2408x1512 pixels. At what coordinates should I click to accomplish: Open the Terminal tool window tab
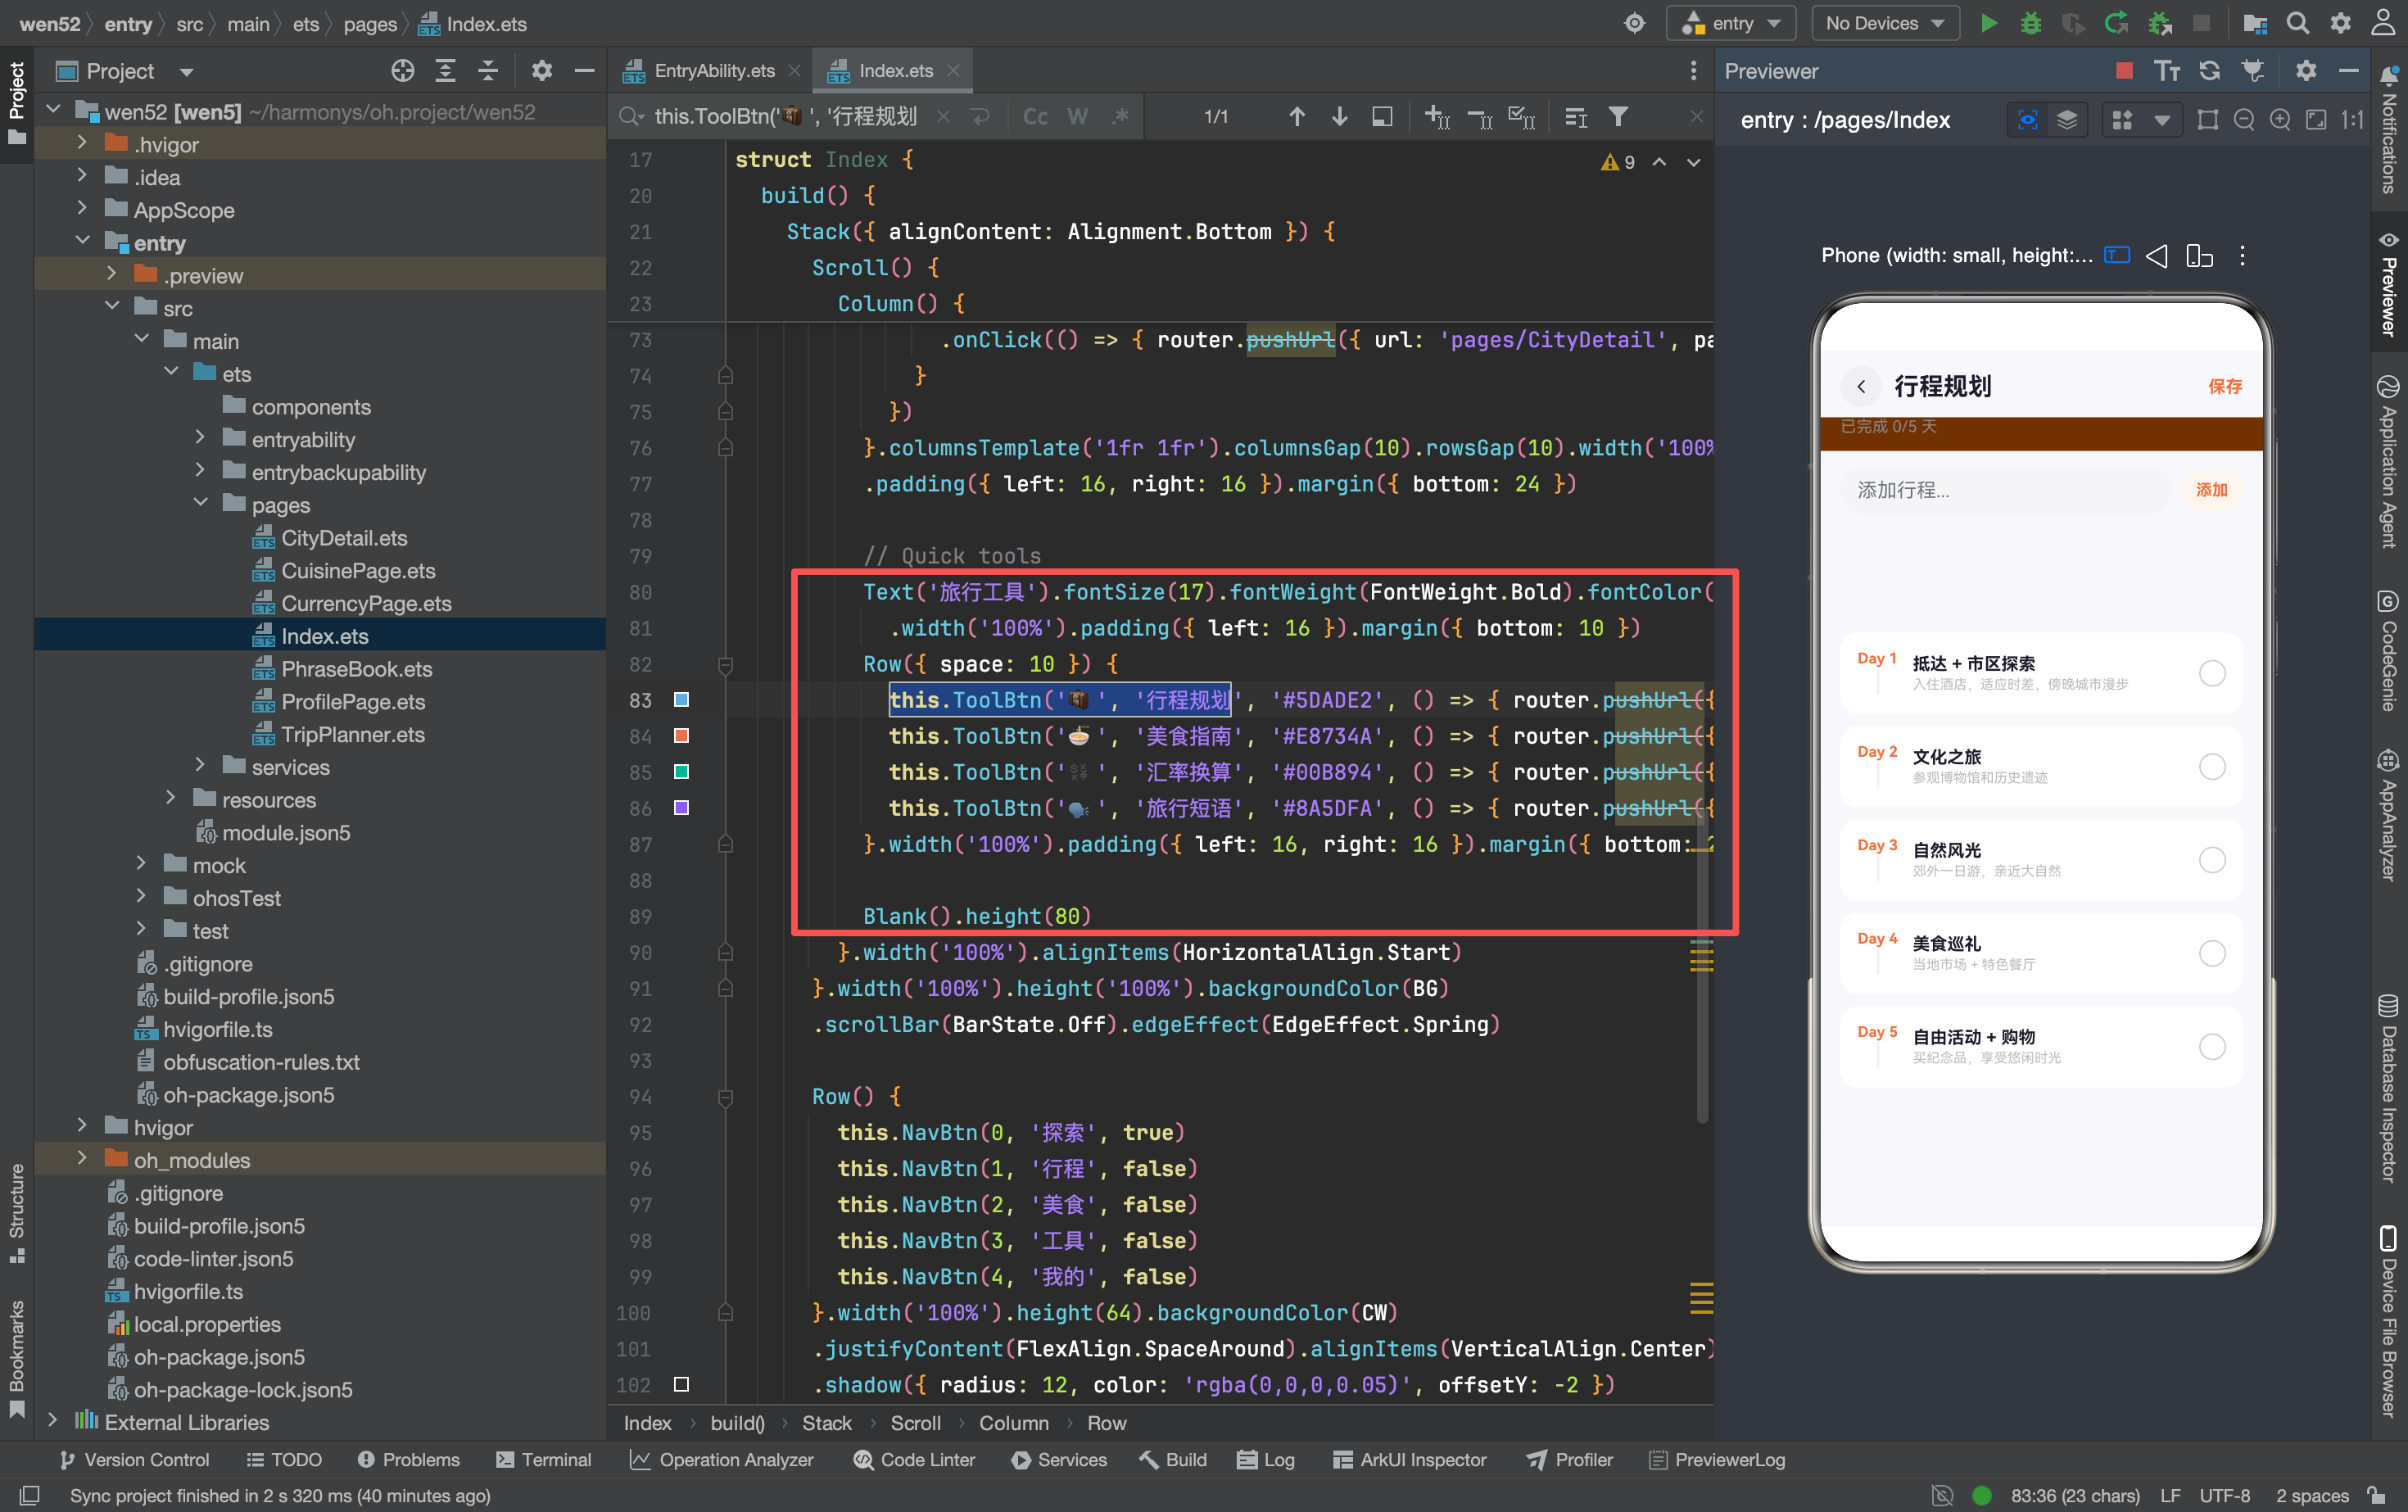click(544, 1460)
